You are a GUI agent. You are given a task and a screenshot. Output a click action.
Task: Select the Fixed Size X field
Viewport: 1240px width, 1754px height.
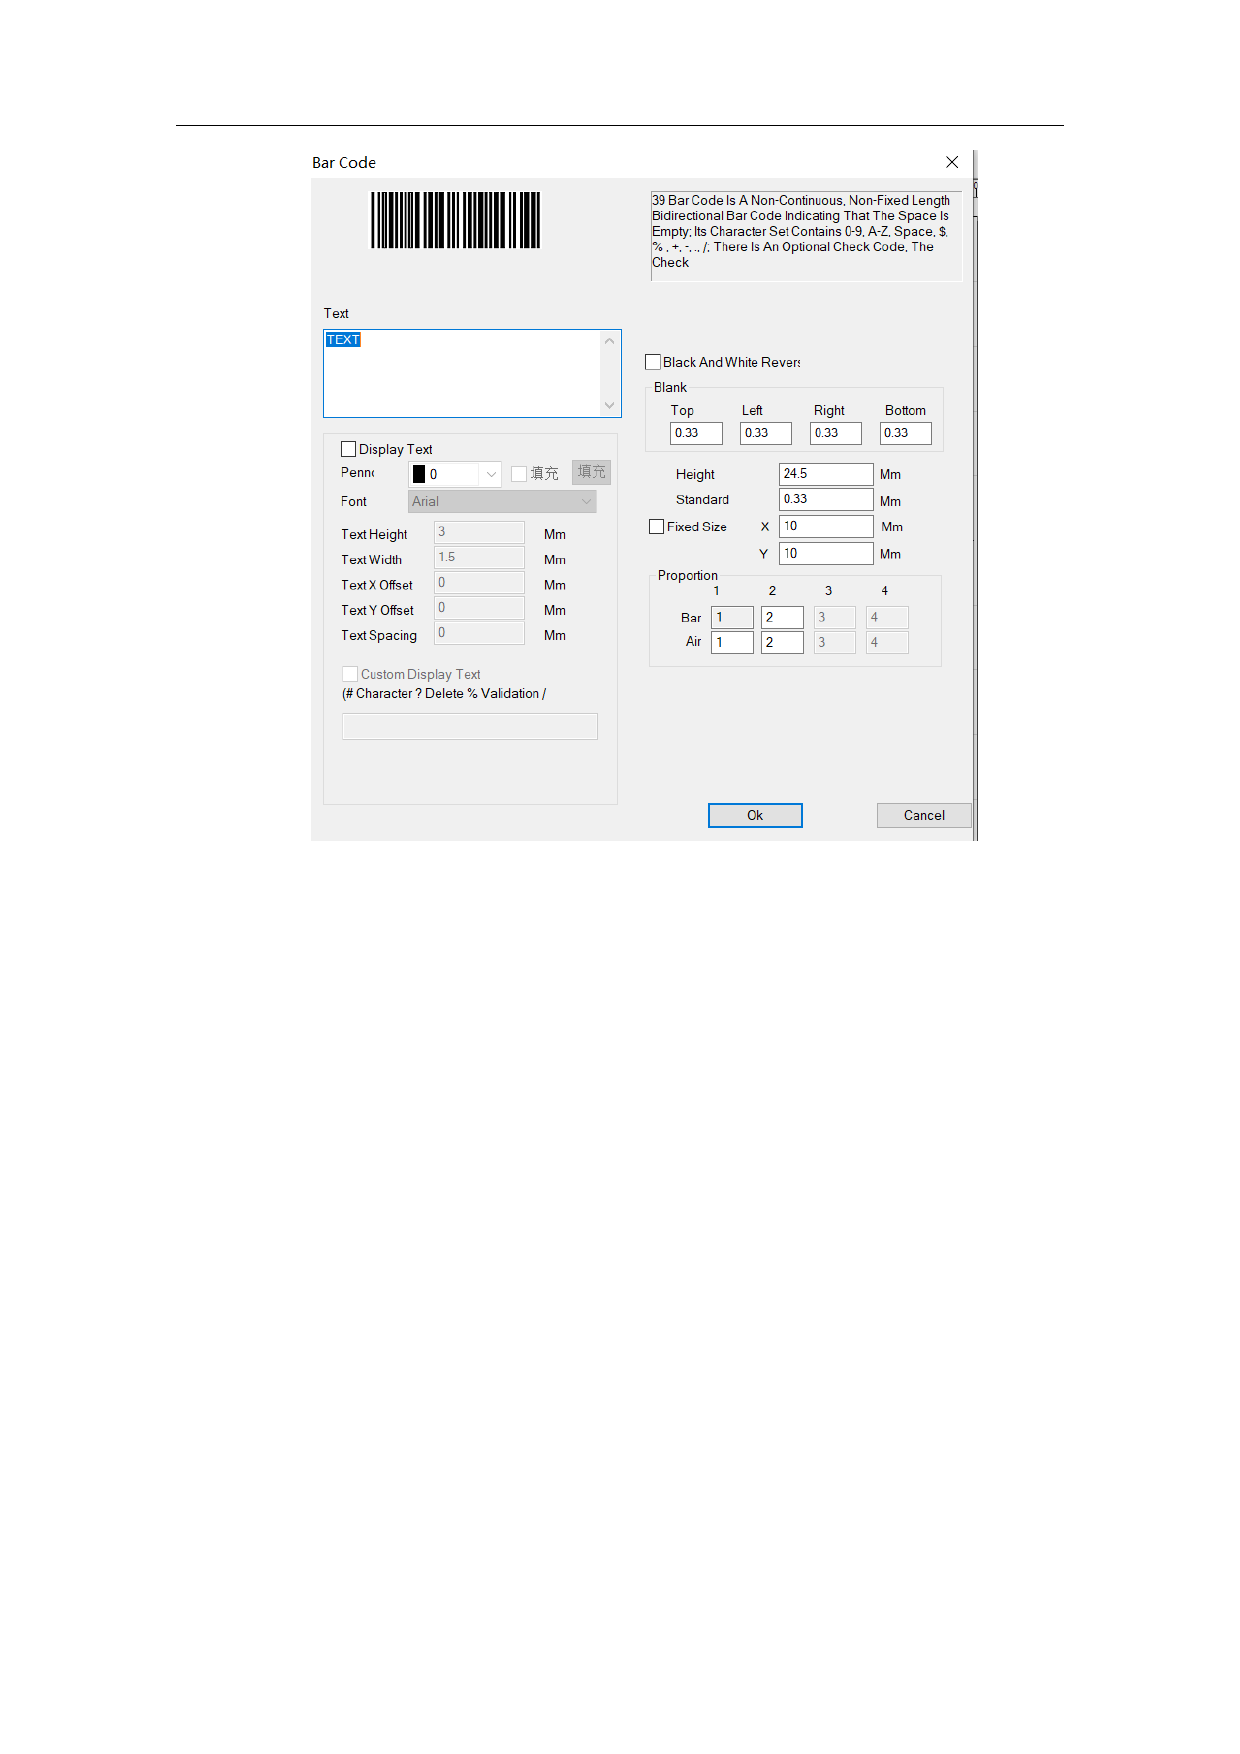825,526
